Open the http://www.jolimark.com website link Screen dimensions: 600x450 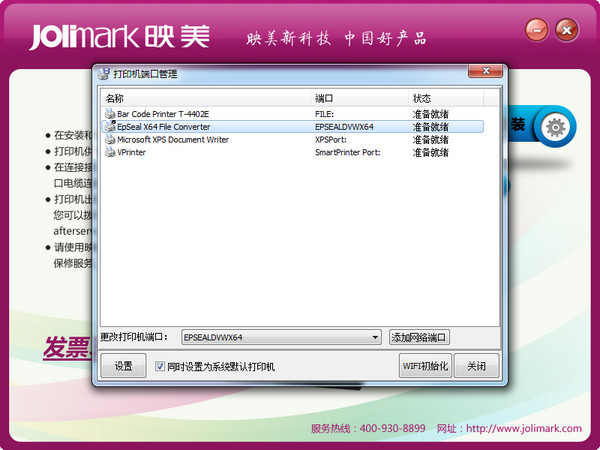pos(523,428)
